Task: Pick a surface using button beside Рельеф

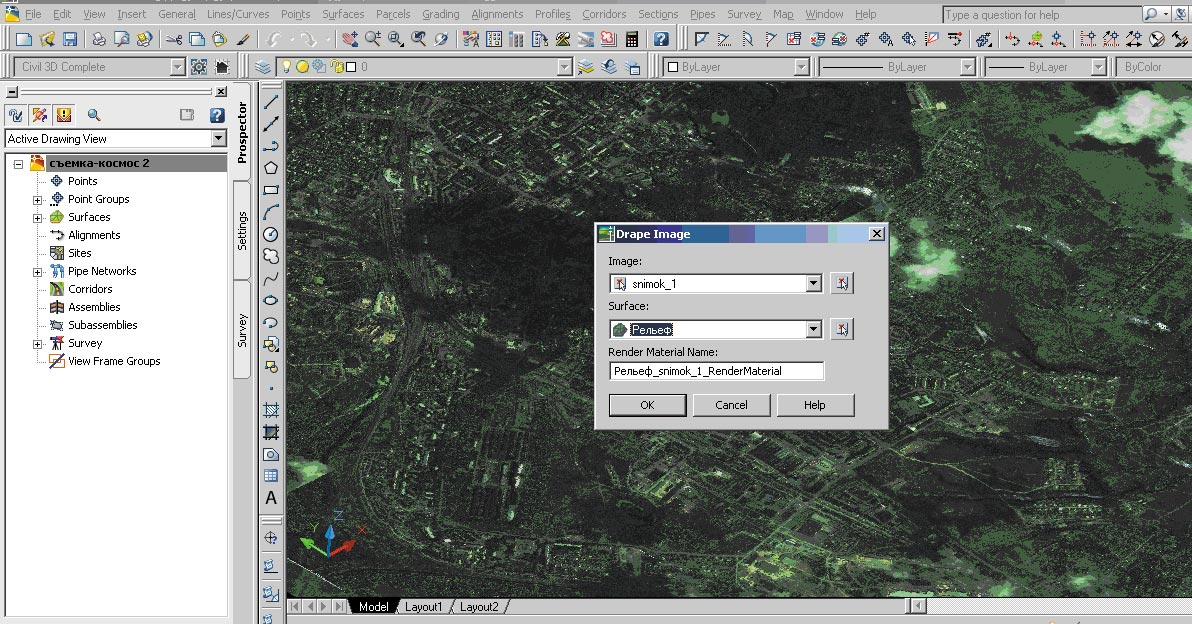Action: 842,329
